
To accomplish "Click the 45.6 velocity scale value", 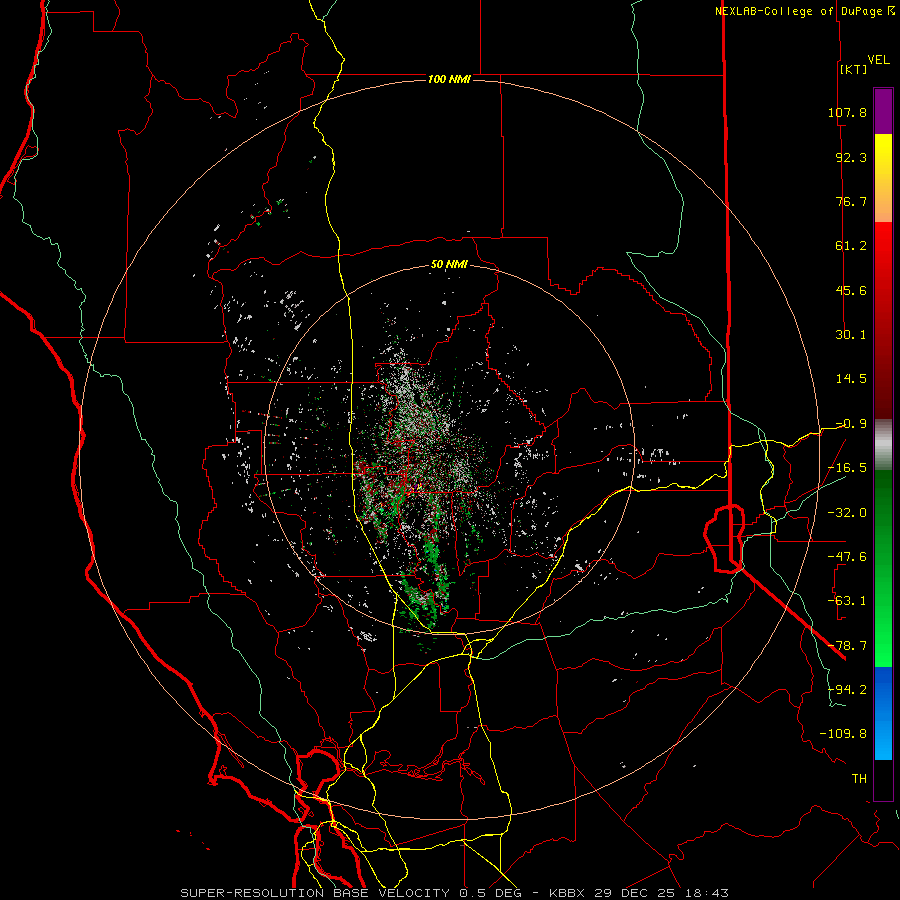I will [851, 290].
